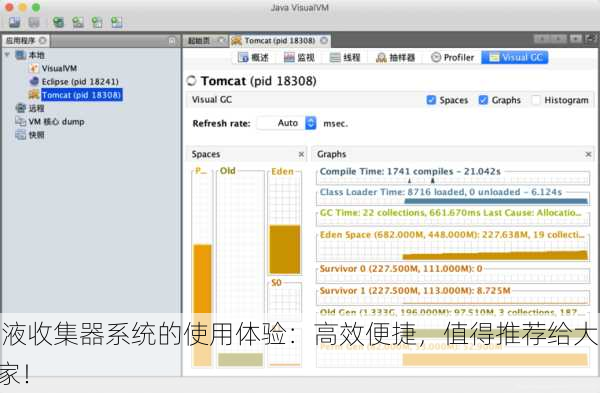Image resolution: width=600 pixels, height=393 pixels.
Task: Click the VisualVM application icon
Action: click(x=34, y=68)
